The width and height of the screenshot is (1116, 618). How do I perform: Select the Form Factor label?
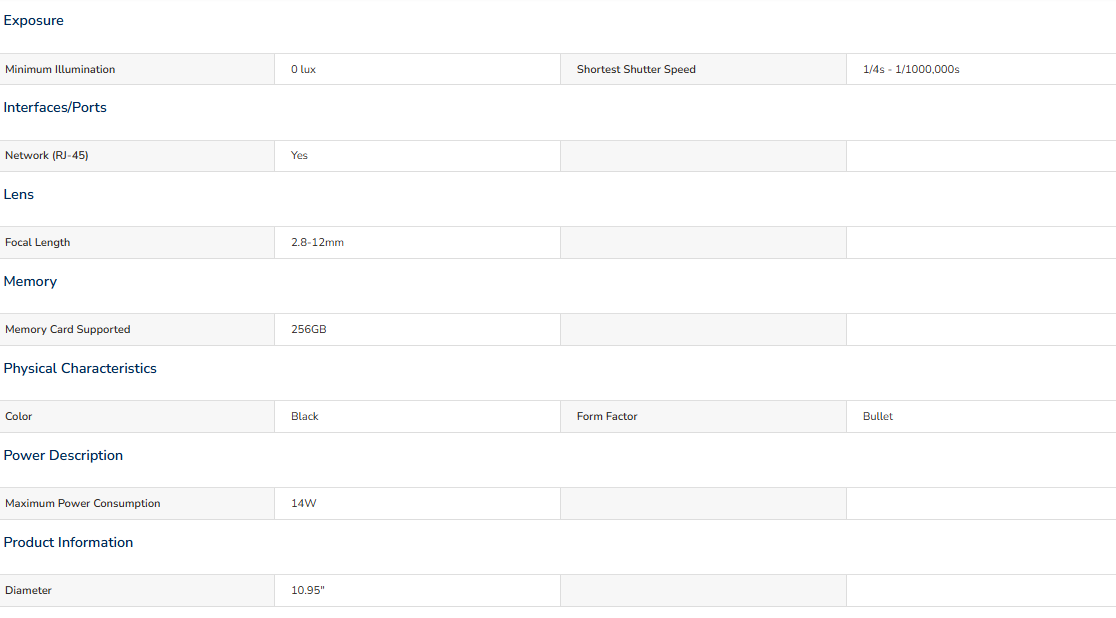click(x=607, y=417)
